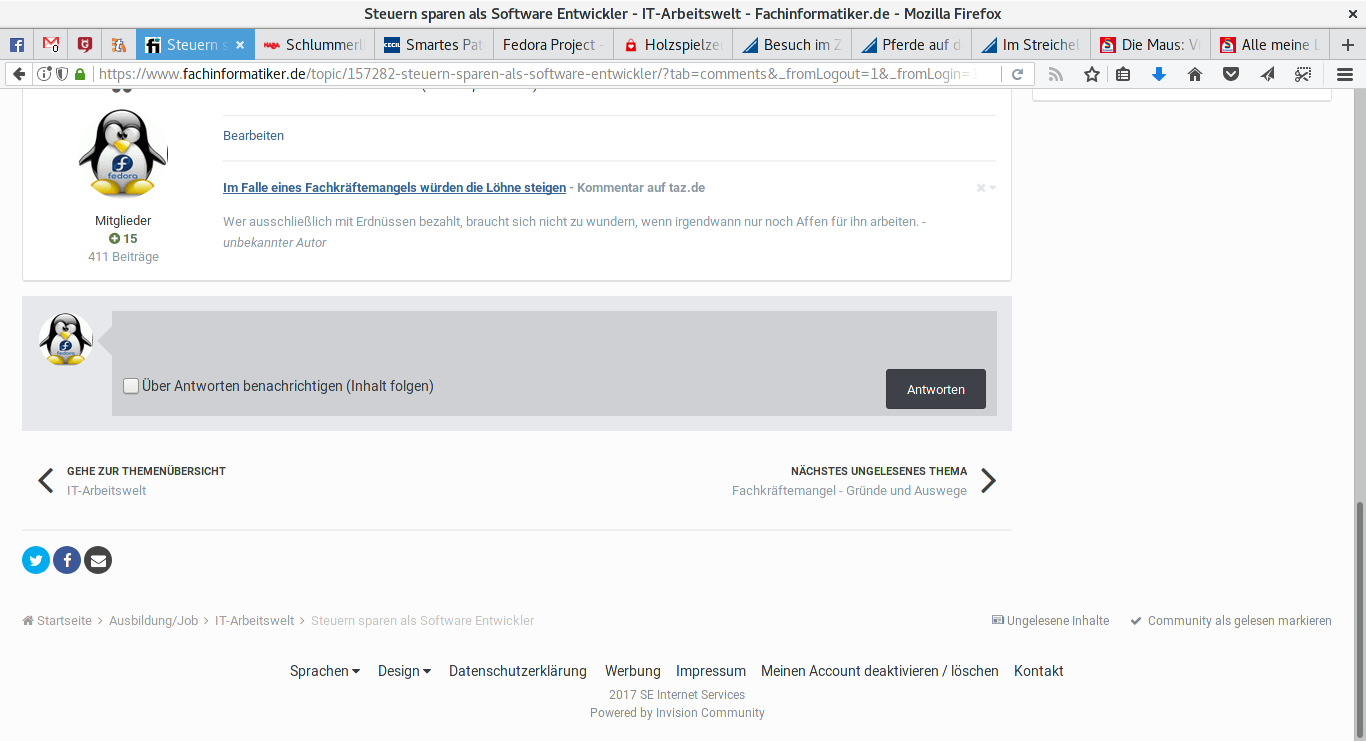This screenshot has height=741, width=1366.
Task: Click the right chevron to next topic
Action: 988,481
